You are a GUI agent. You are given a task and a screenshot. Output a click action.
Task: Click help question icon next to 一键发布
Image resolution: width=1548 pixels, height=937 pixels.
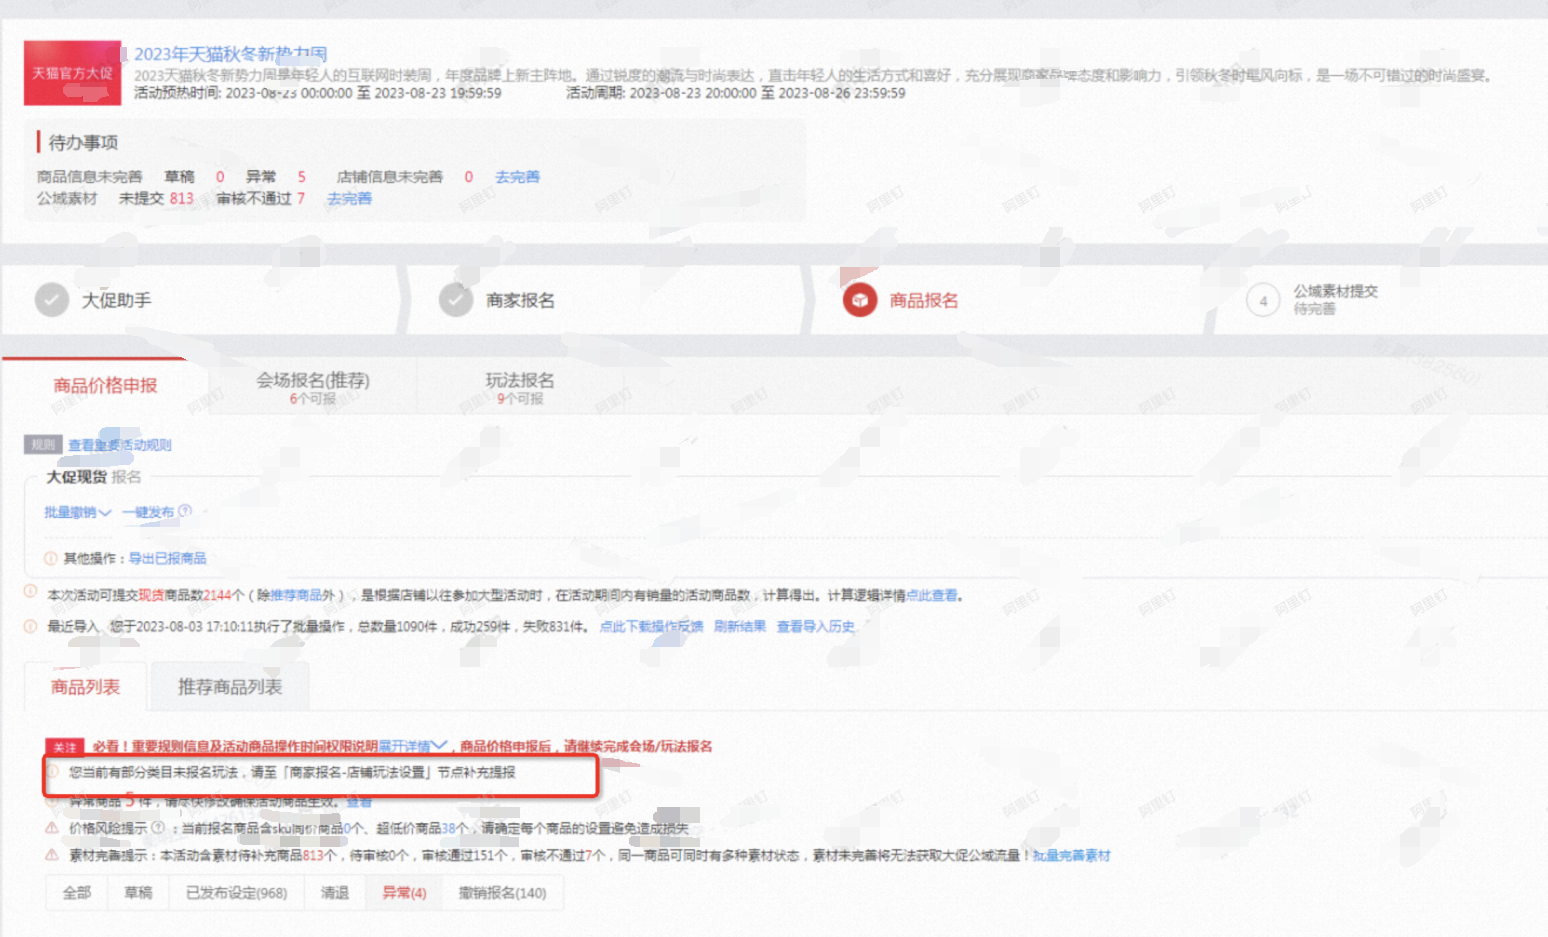point(185,511)
